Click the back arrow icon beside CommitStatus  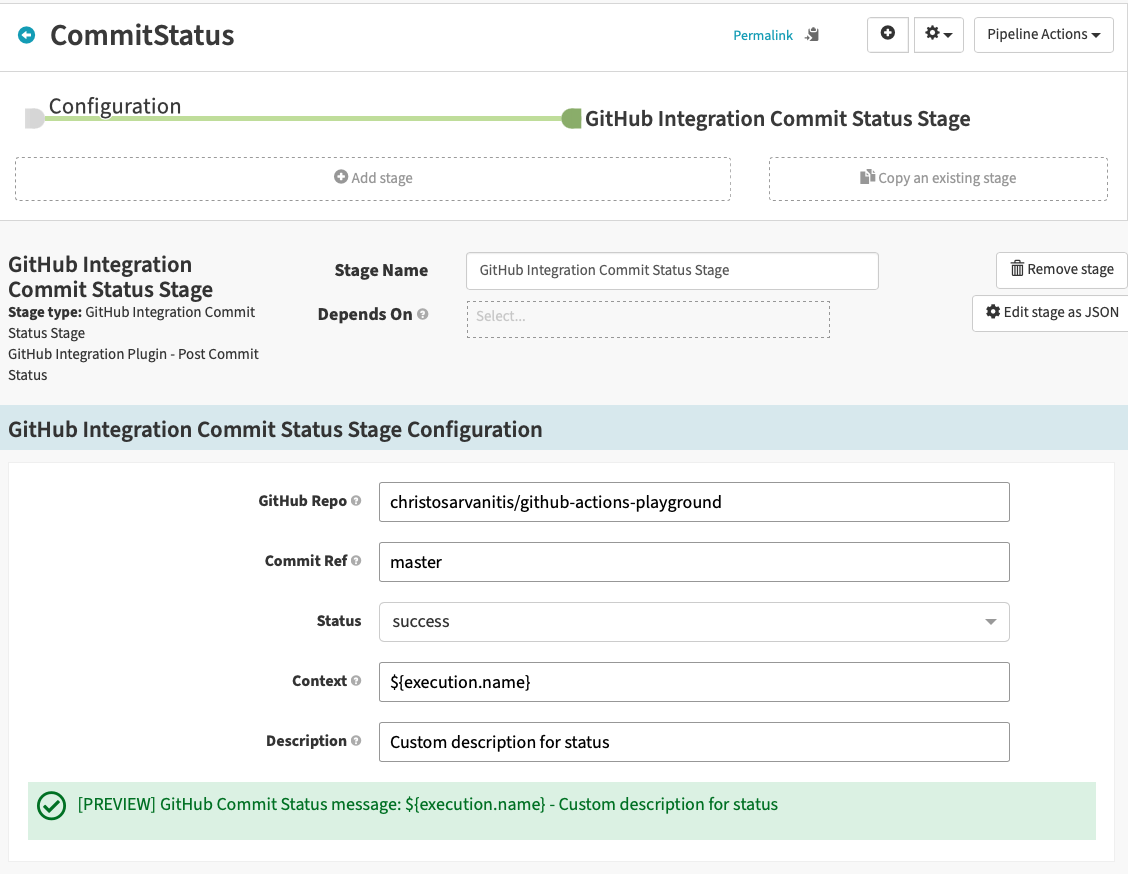(x=27, y=35)
